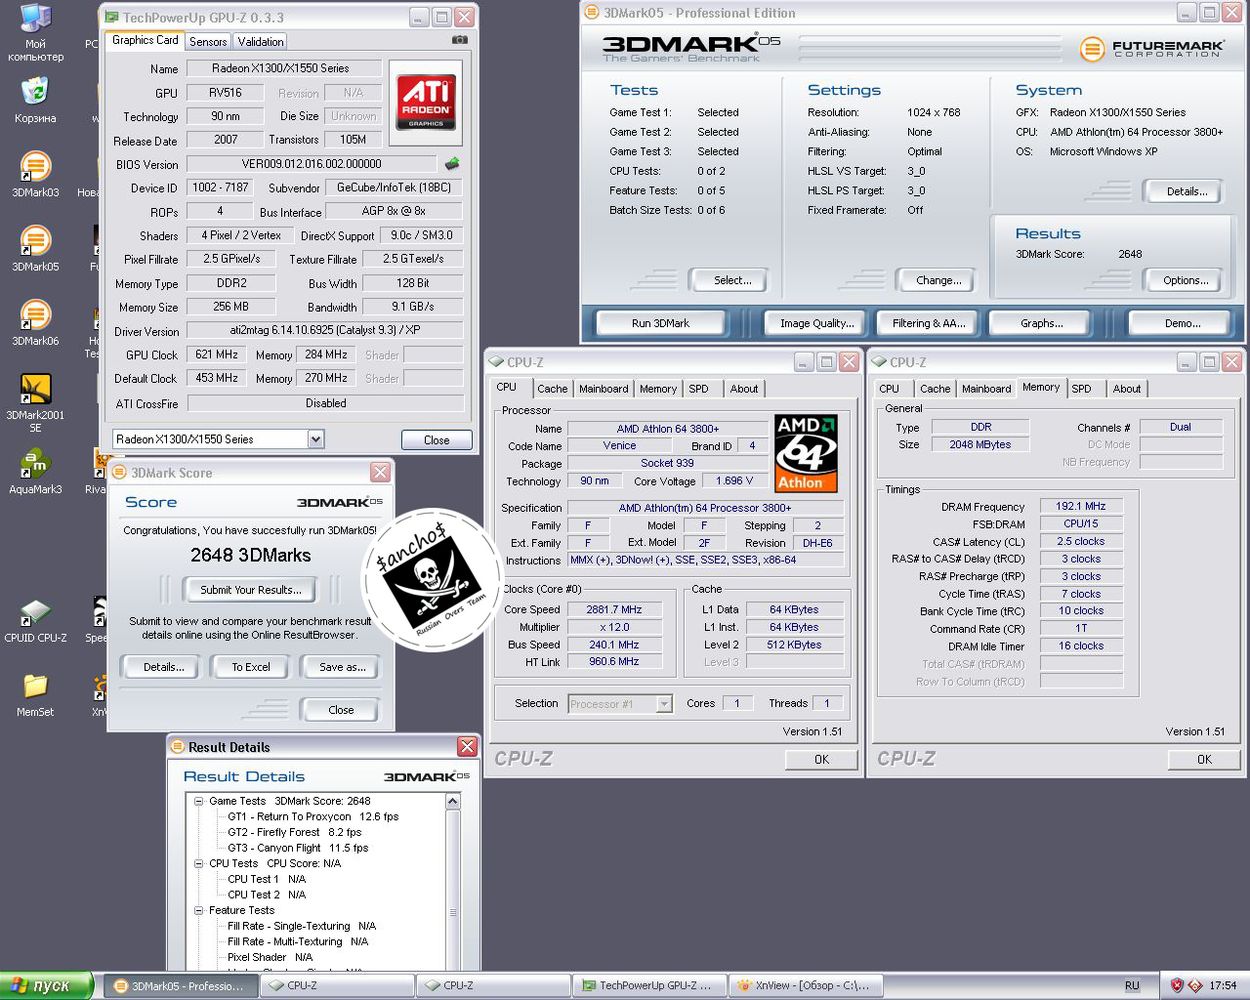Click the To Excel button

(251, 667)
